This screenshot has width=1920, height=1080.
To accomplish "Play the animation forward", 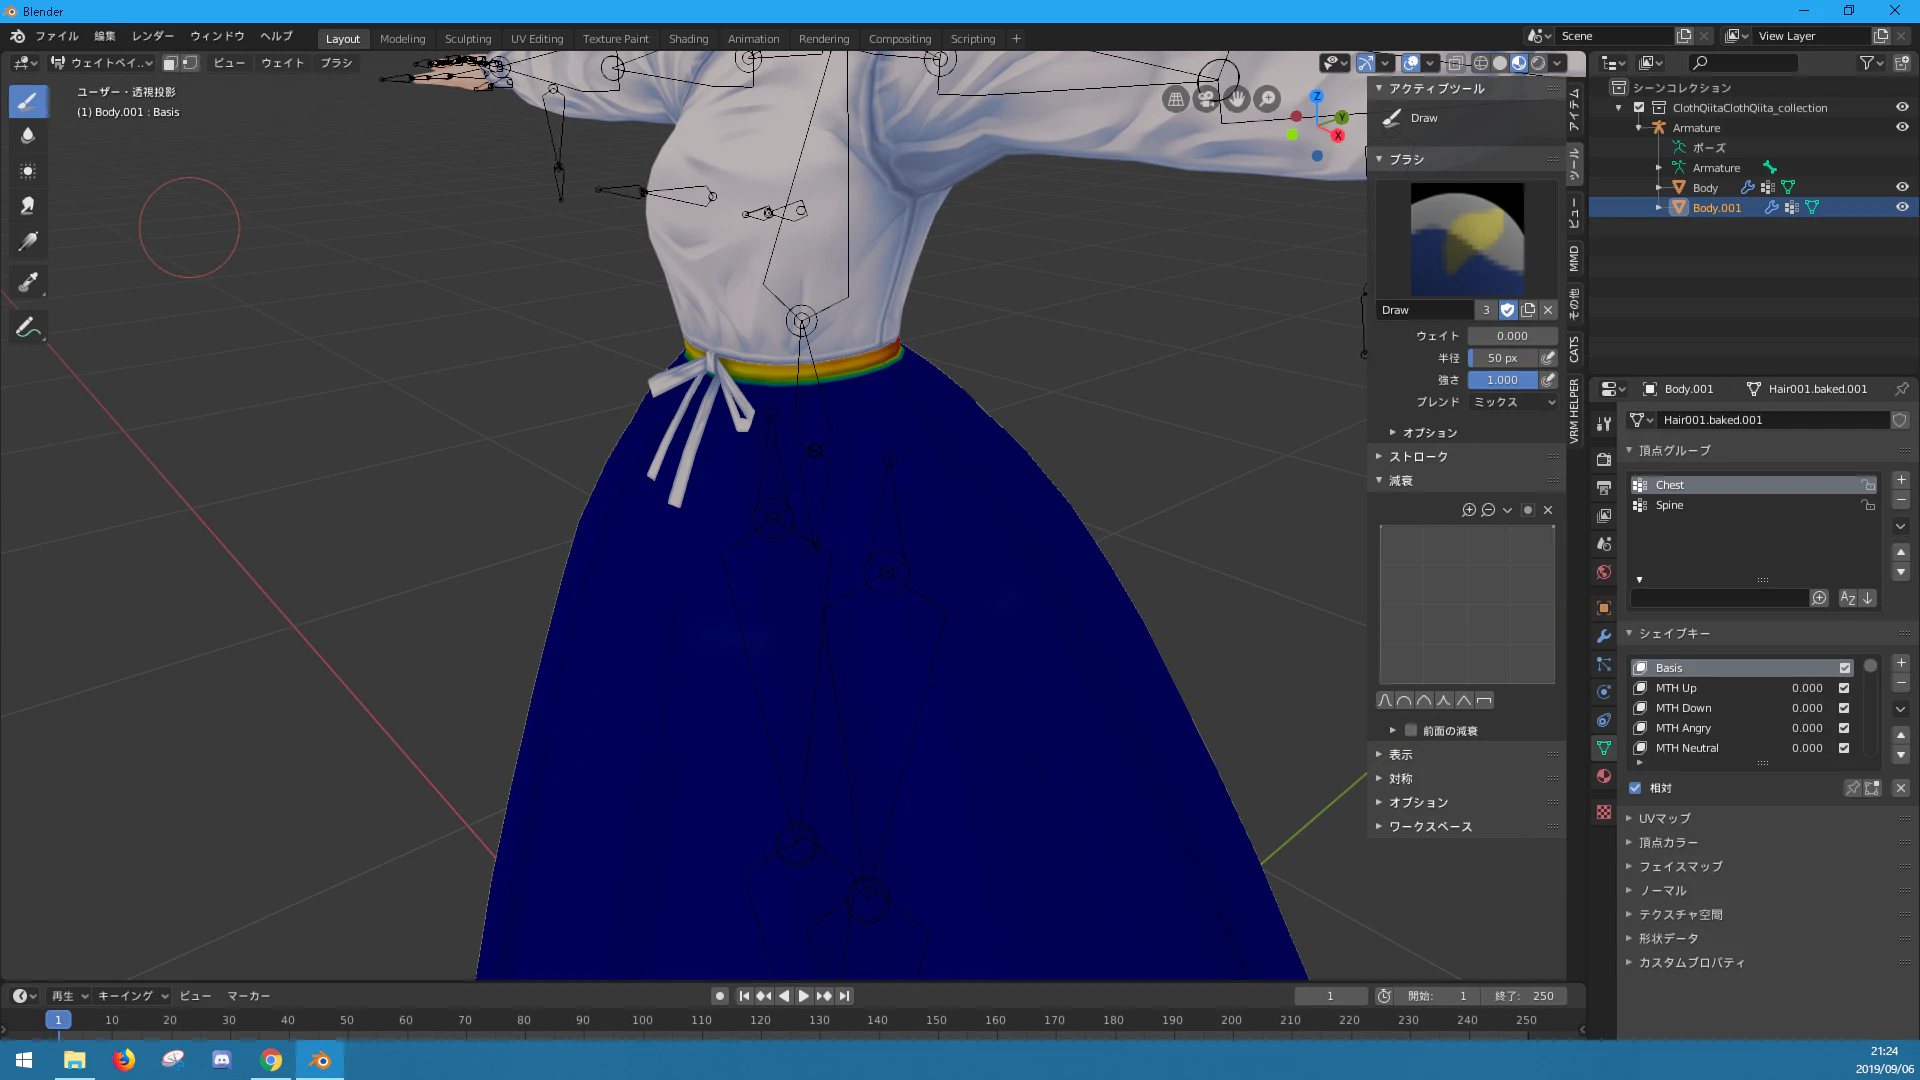I will click(x=803, y=996).
